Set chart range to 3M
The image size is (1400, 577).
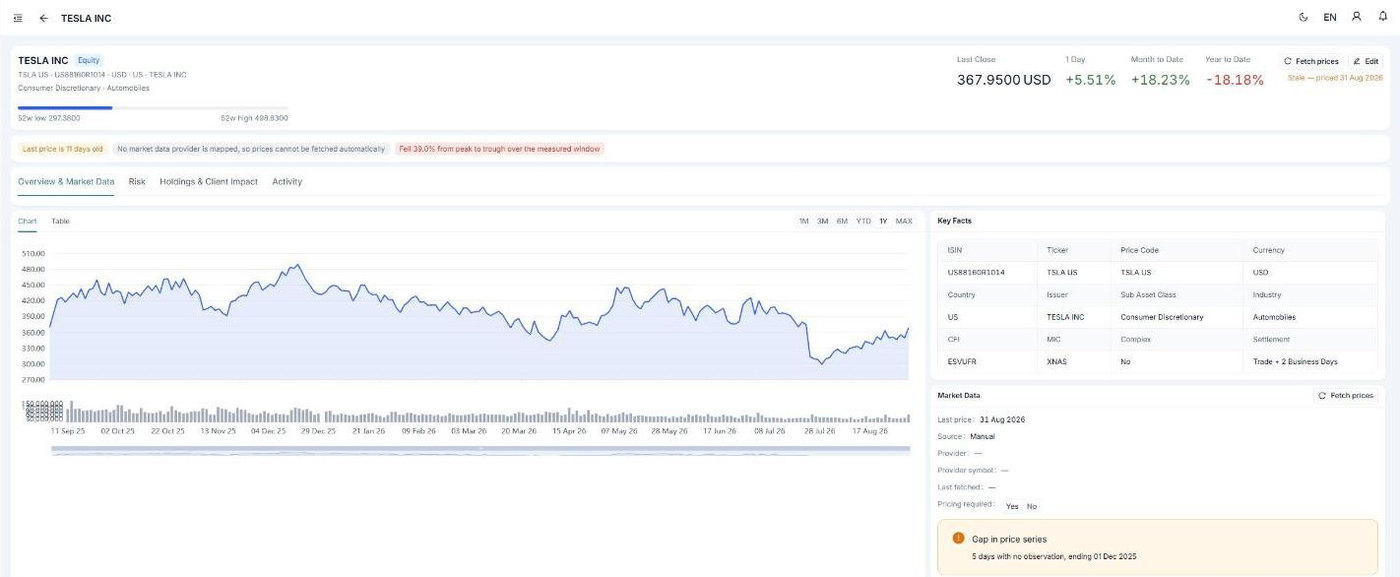coord(823,221)
